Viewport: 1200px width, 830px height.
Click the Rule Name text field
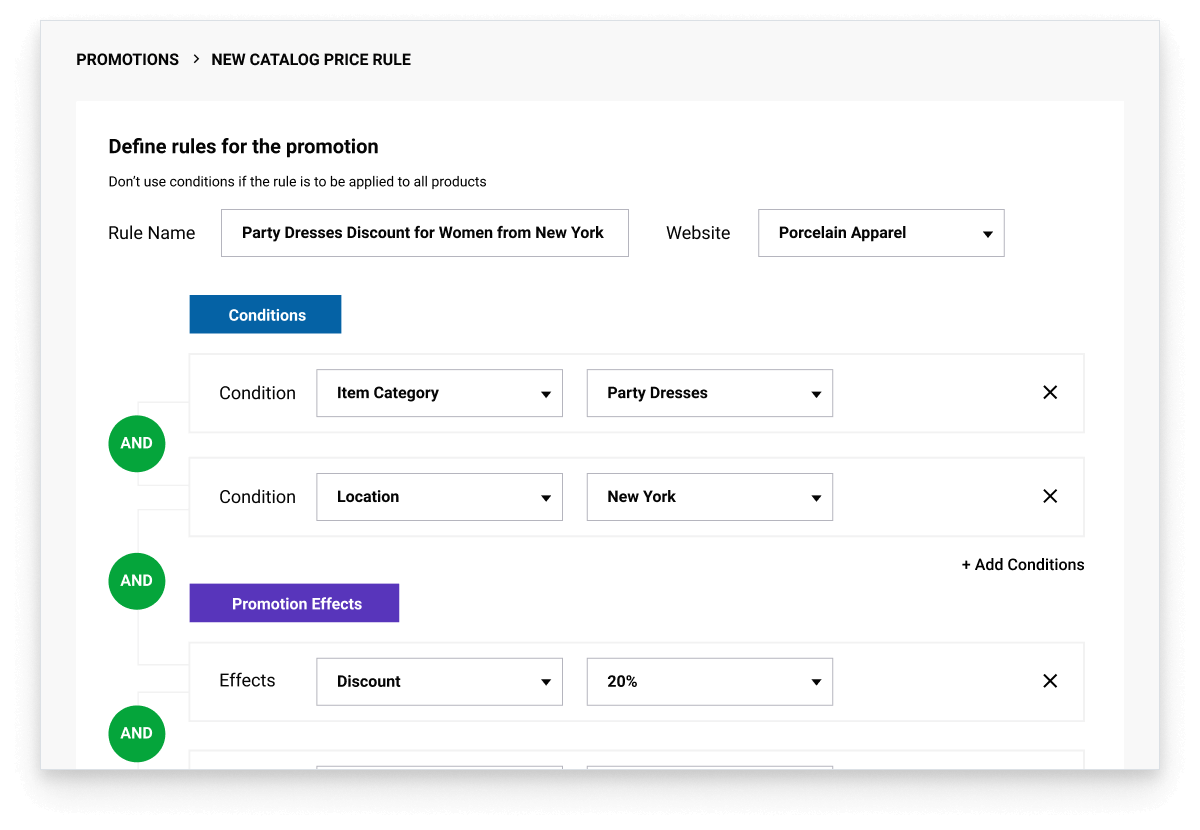click(x=424, y=233)
